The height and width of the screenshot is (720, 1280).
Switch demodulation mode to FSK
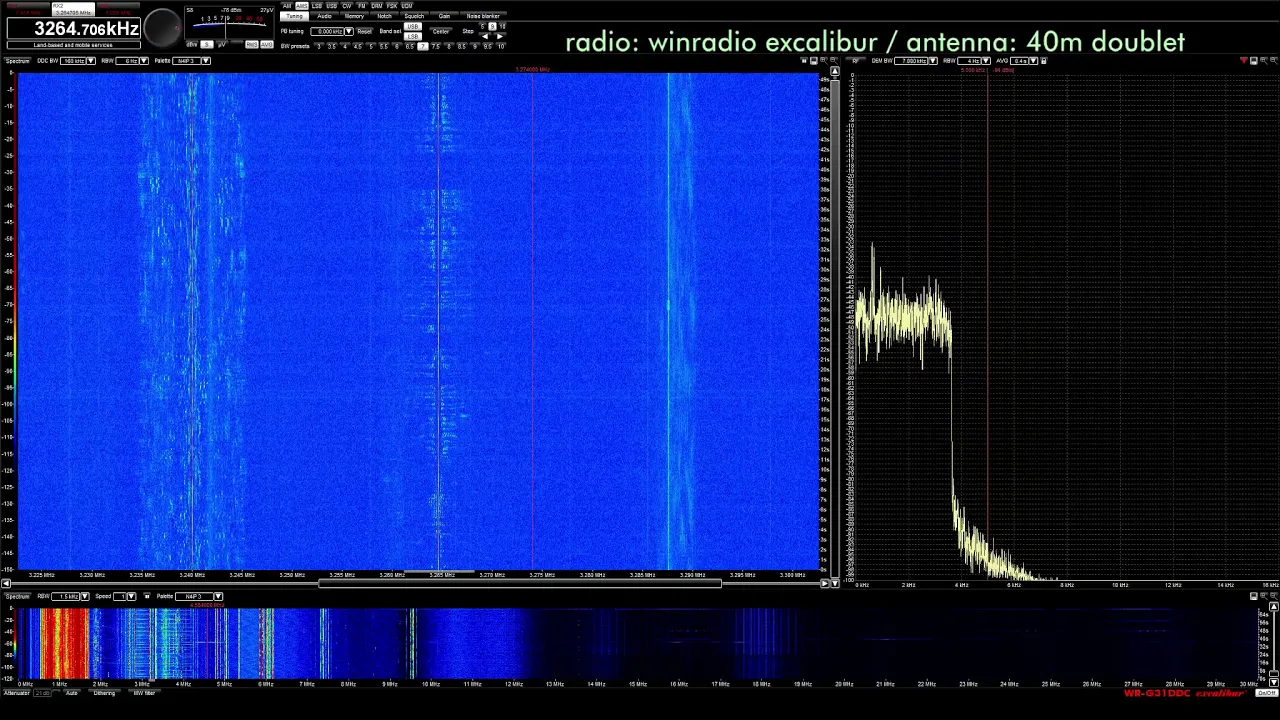(x=392, y=5)
